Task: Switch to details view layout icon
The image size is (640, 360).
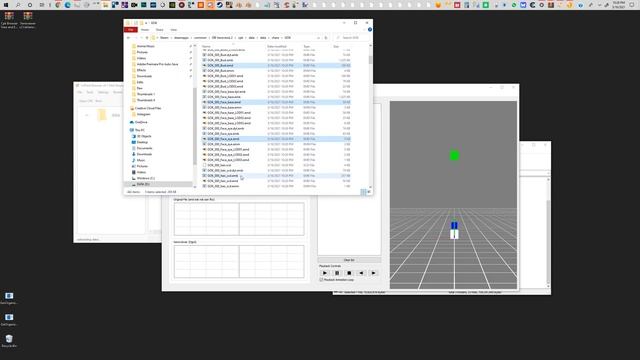Action: pos(363,192)
